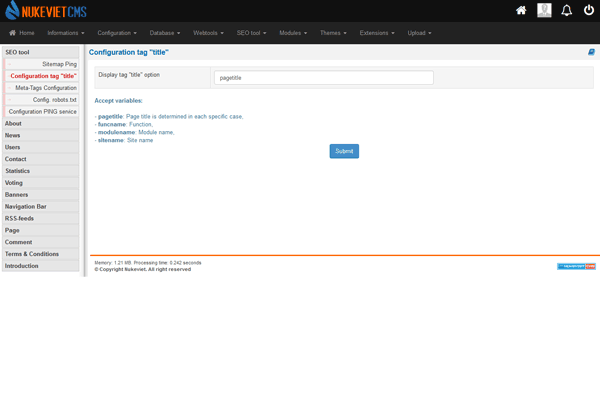
Task: Click the home icon in top header
Action: (x=521, y=10)
